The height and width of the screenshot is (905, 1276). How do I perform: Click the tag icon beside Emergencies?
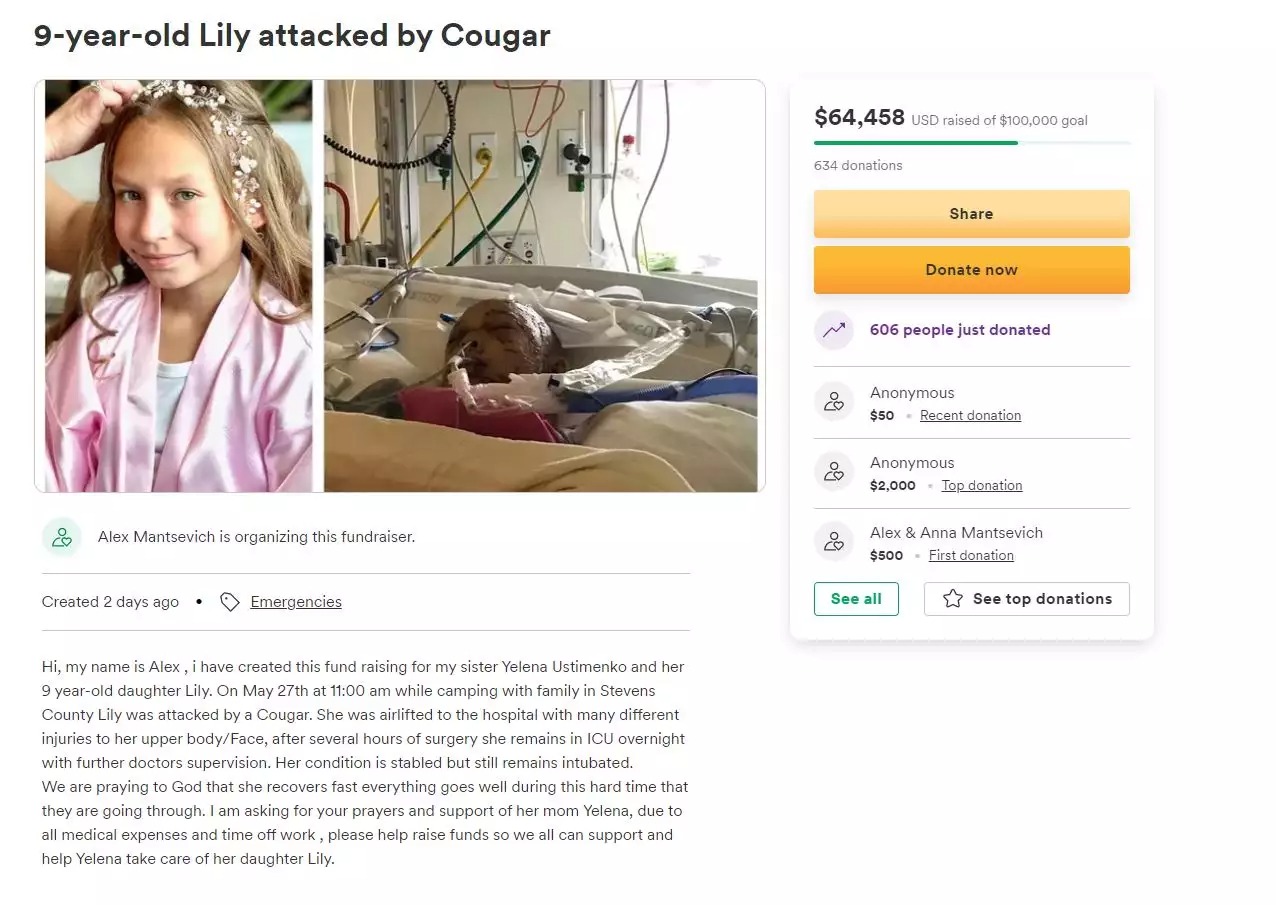point(230,602)
